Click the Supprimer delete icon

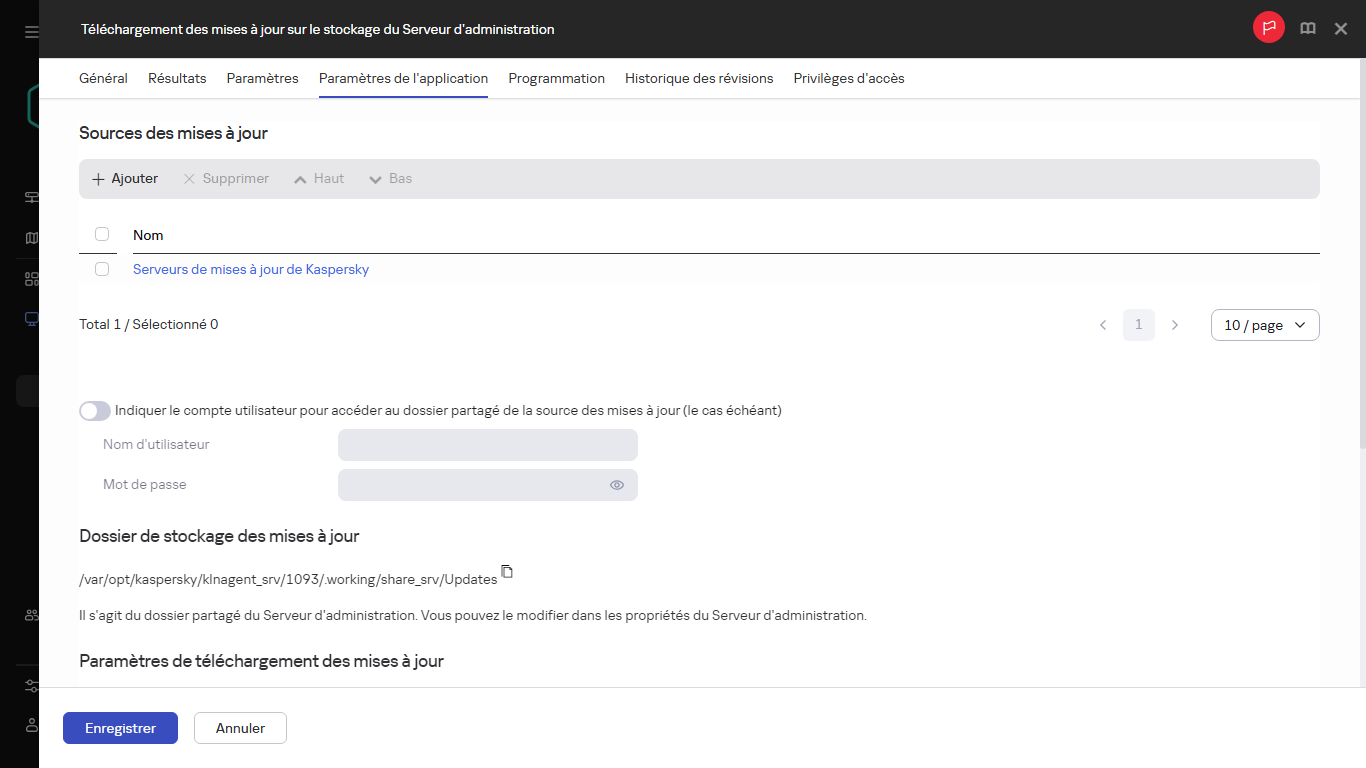coord(189,179)
